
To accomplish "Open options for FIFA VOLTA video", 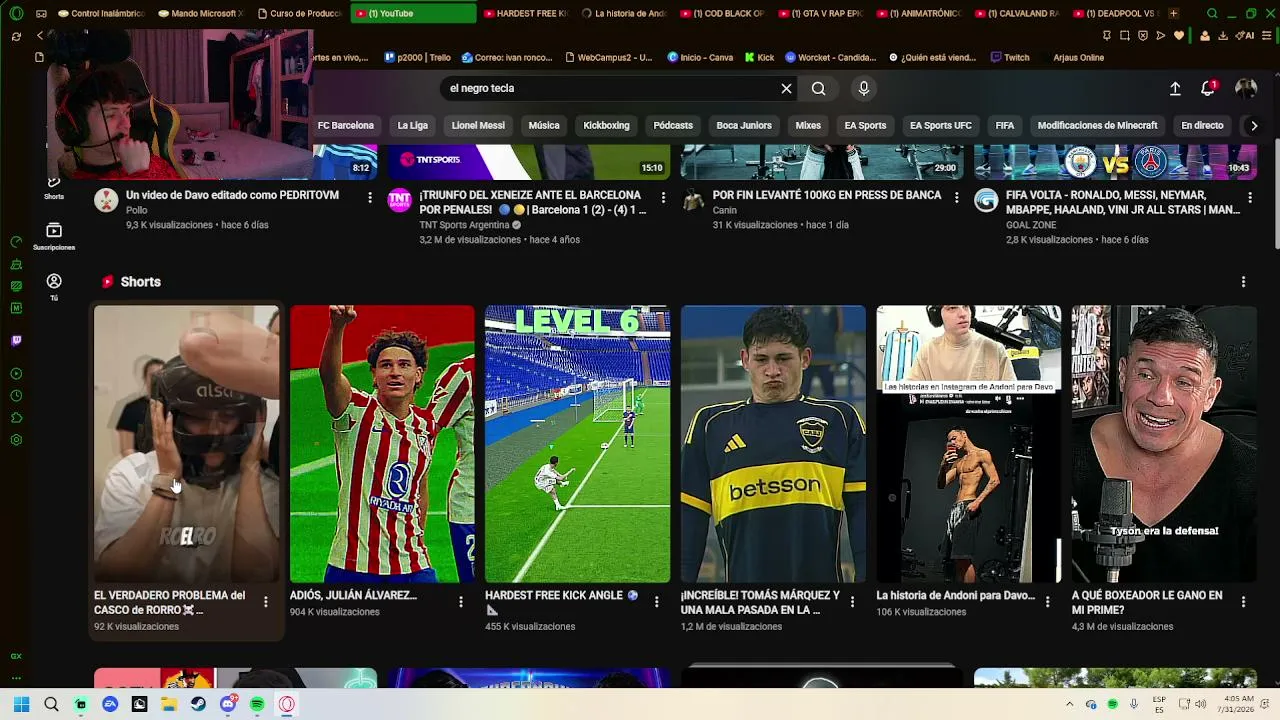I will pyautogui.click(x=1250, y=197).
